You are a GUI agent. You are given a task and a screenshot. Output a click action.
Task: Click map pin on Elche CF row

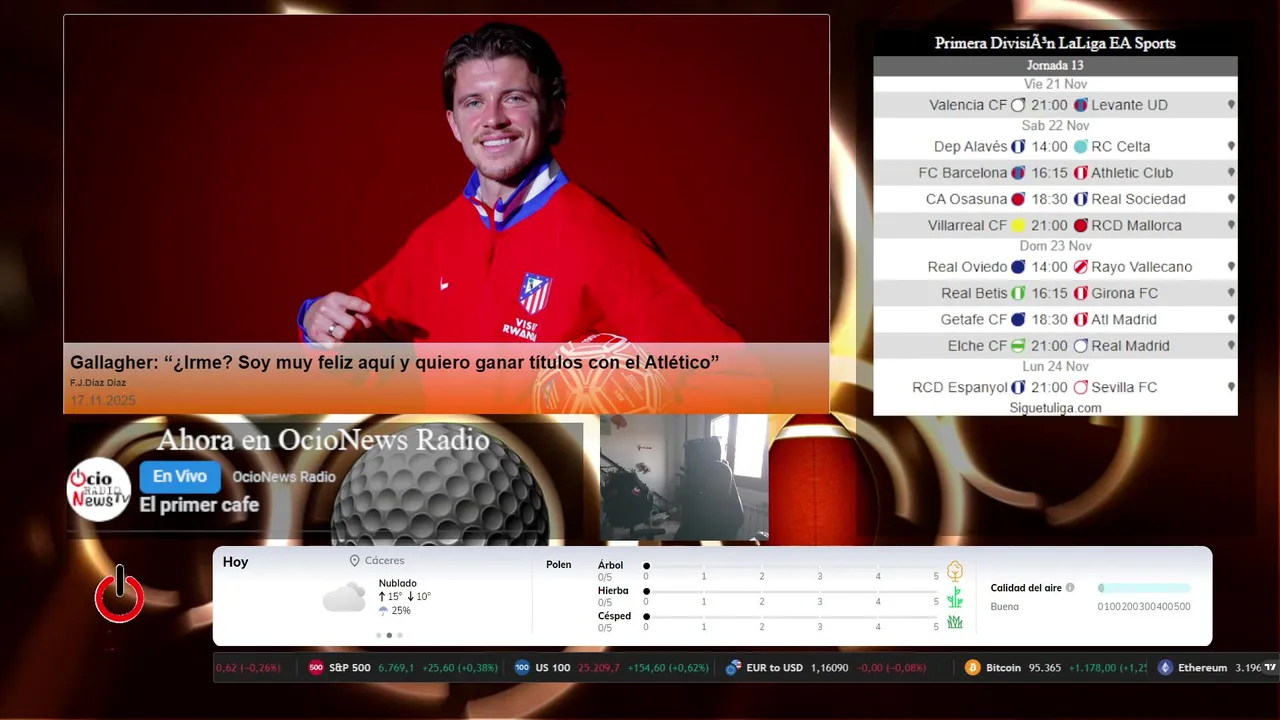click(1231, 346)
